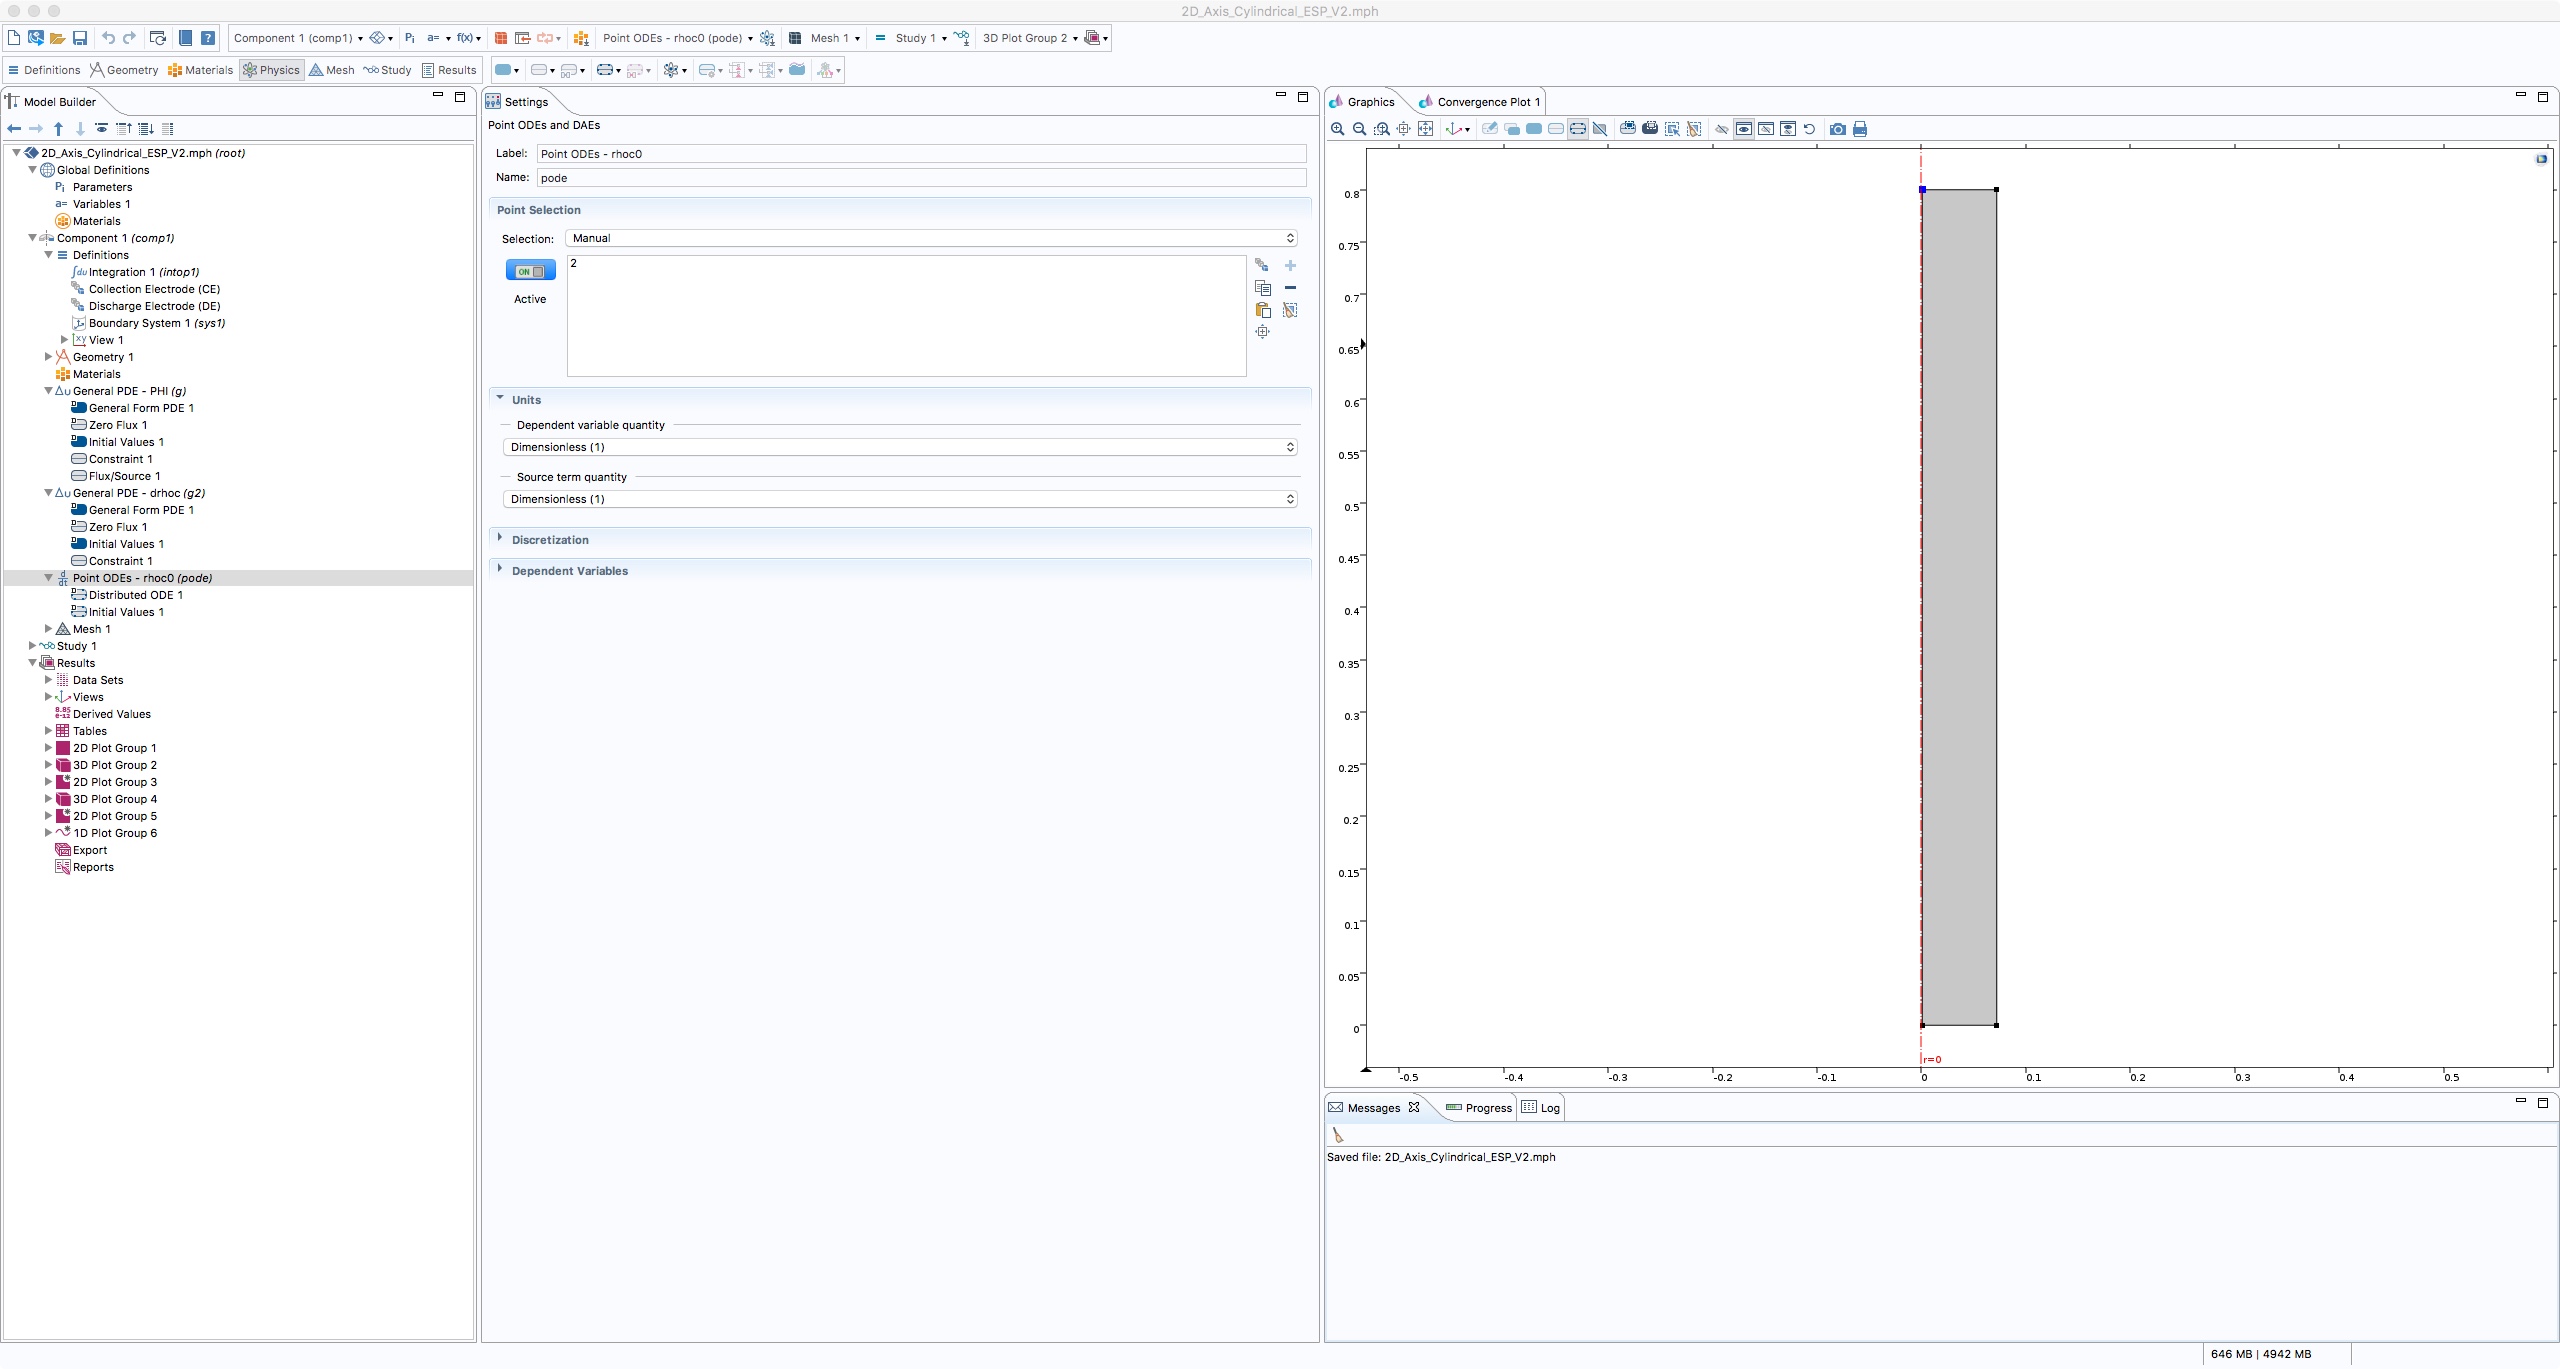Click the Save file icon

[80, 38]
